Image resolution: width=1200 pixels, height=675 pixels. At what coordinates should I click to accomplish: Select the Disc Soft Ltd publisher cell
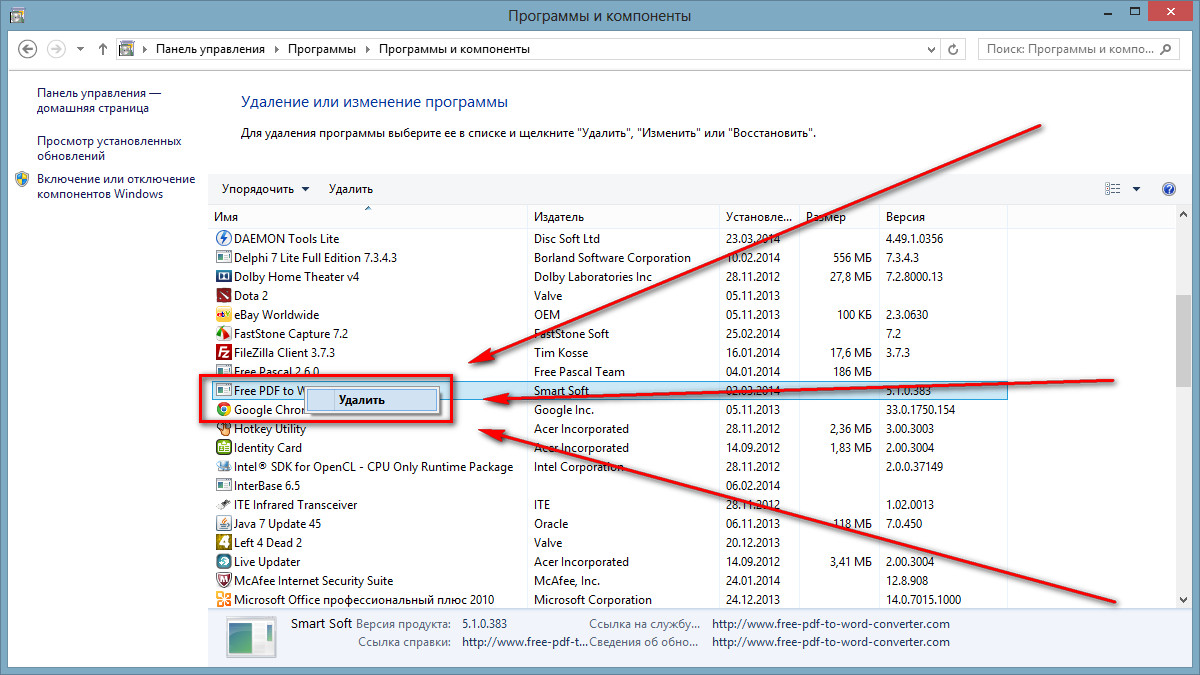point(567,239)
